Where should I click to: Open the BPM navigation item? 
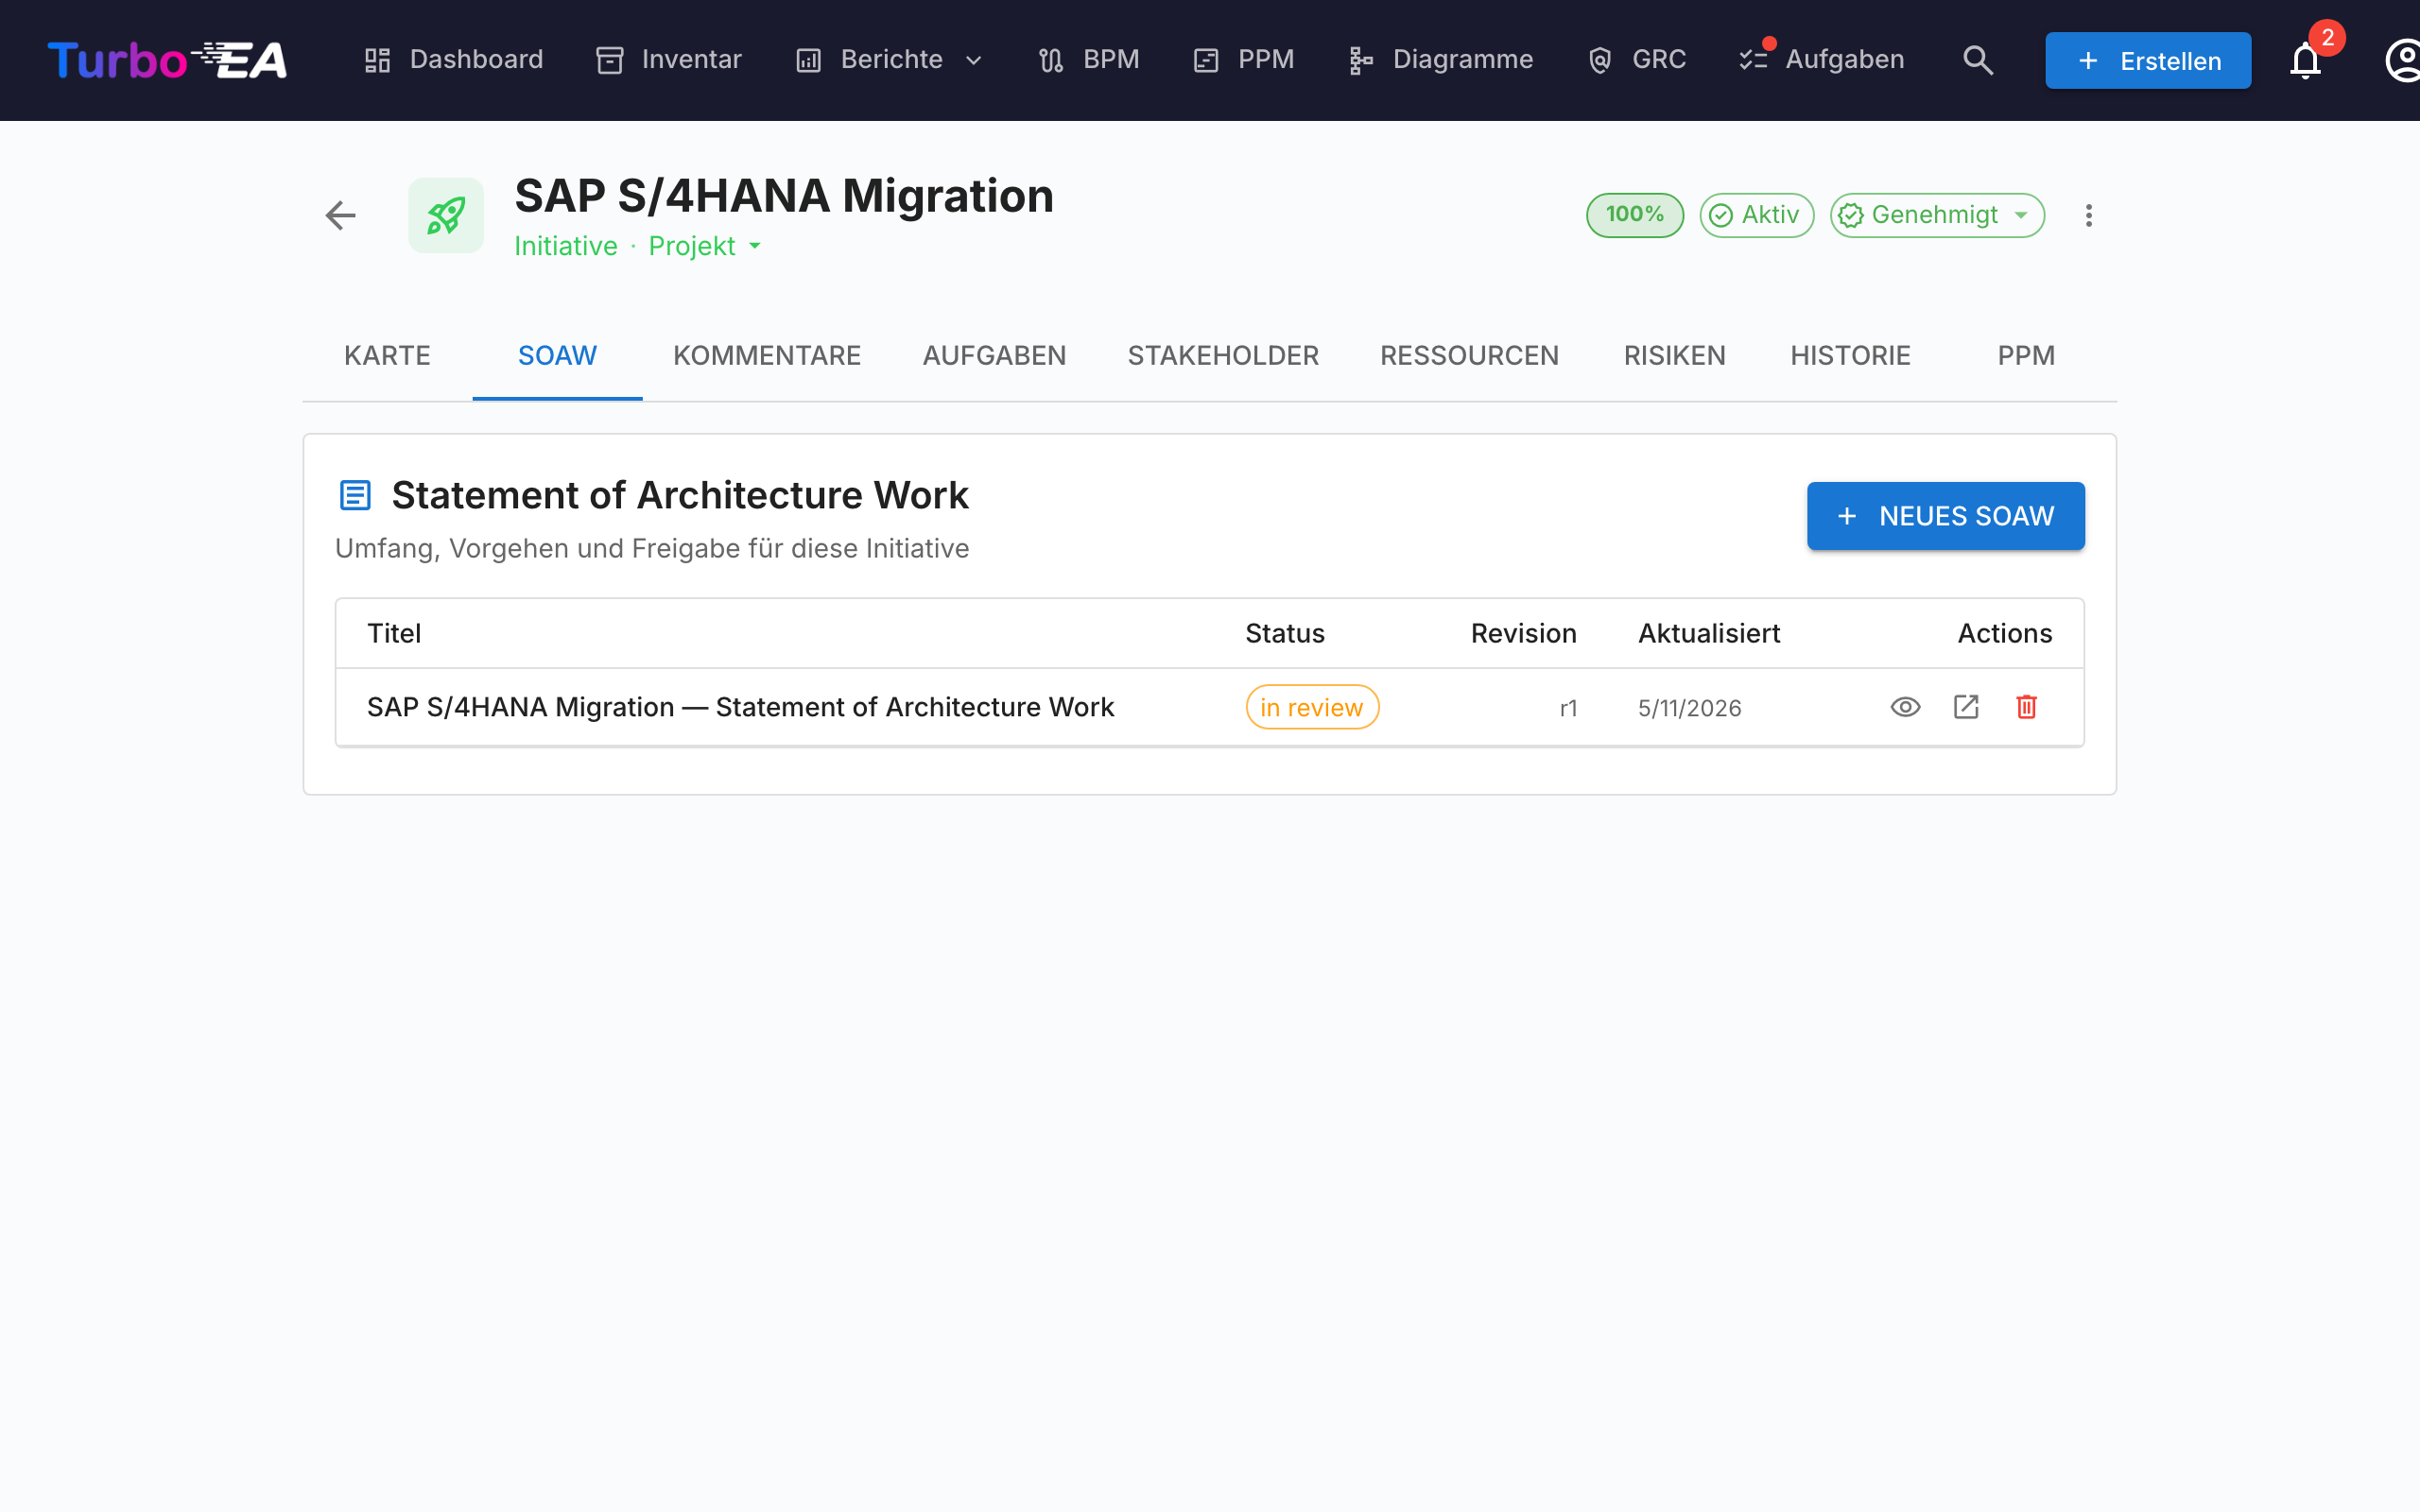coord(1088,60)
